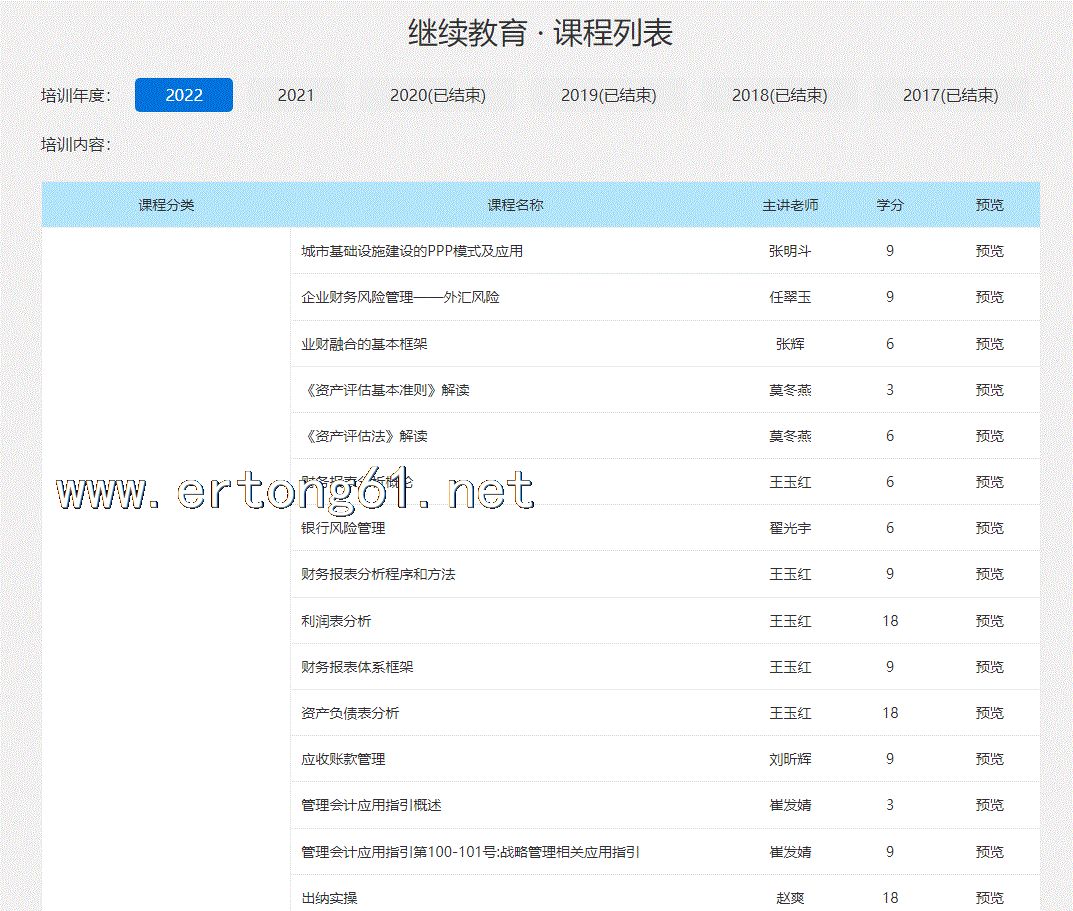The image size is (1073, 911).
Task: Preview the 资产负债表分析 course
Action: click(989, 713)
